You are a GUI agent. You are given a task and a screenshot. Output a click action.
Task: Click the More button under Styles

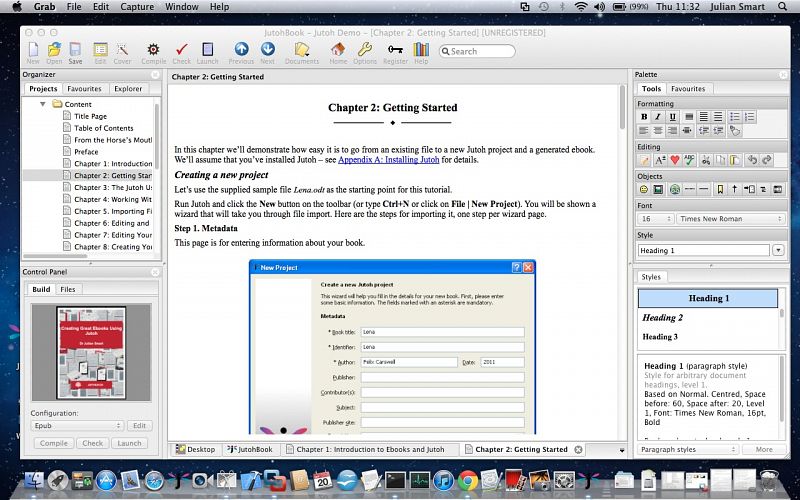[x=763, y=450]
